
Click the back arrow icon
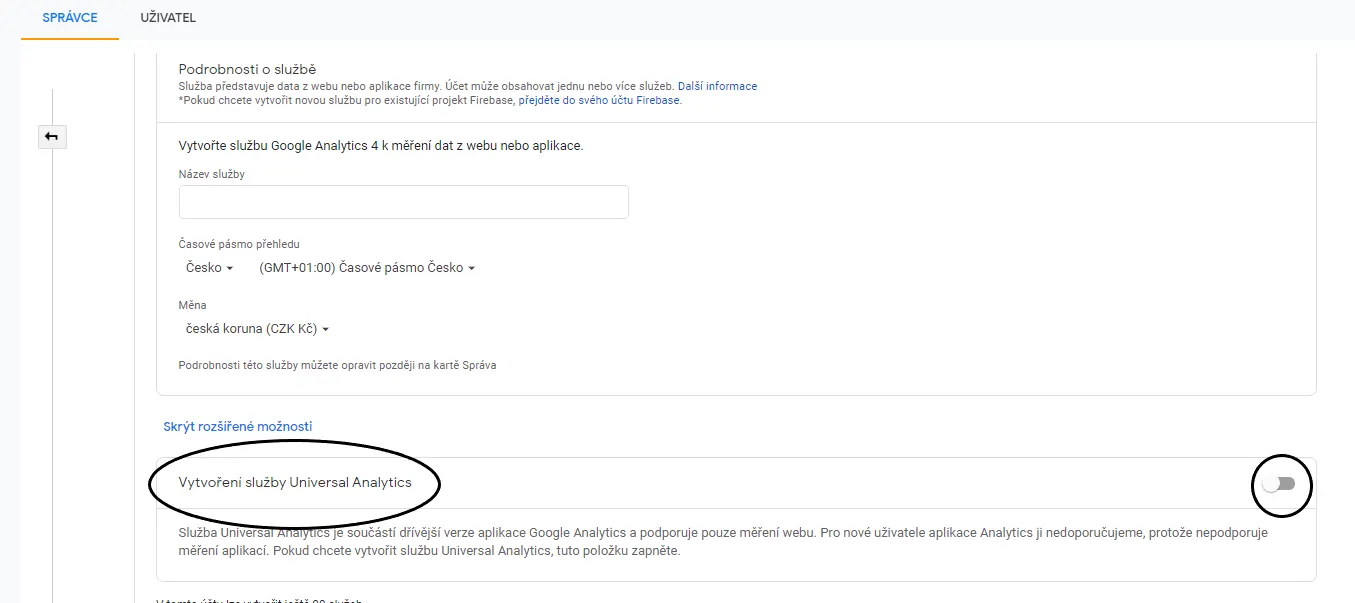tap(52, 137)
